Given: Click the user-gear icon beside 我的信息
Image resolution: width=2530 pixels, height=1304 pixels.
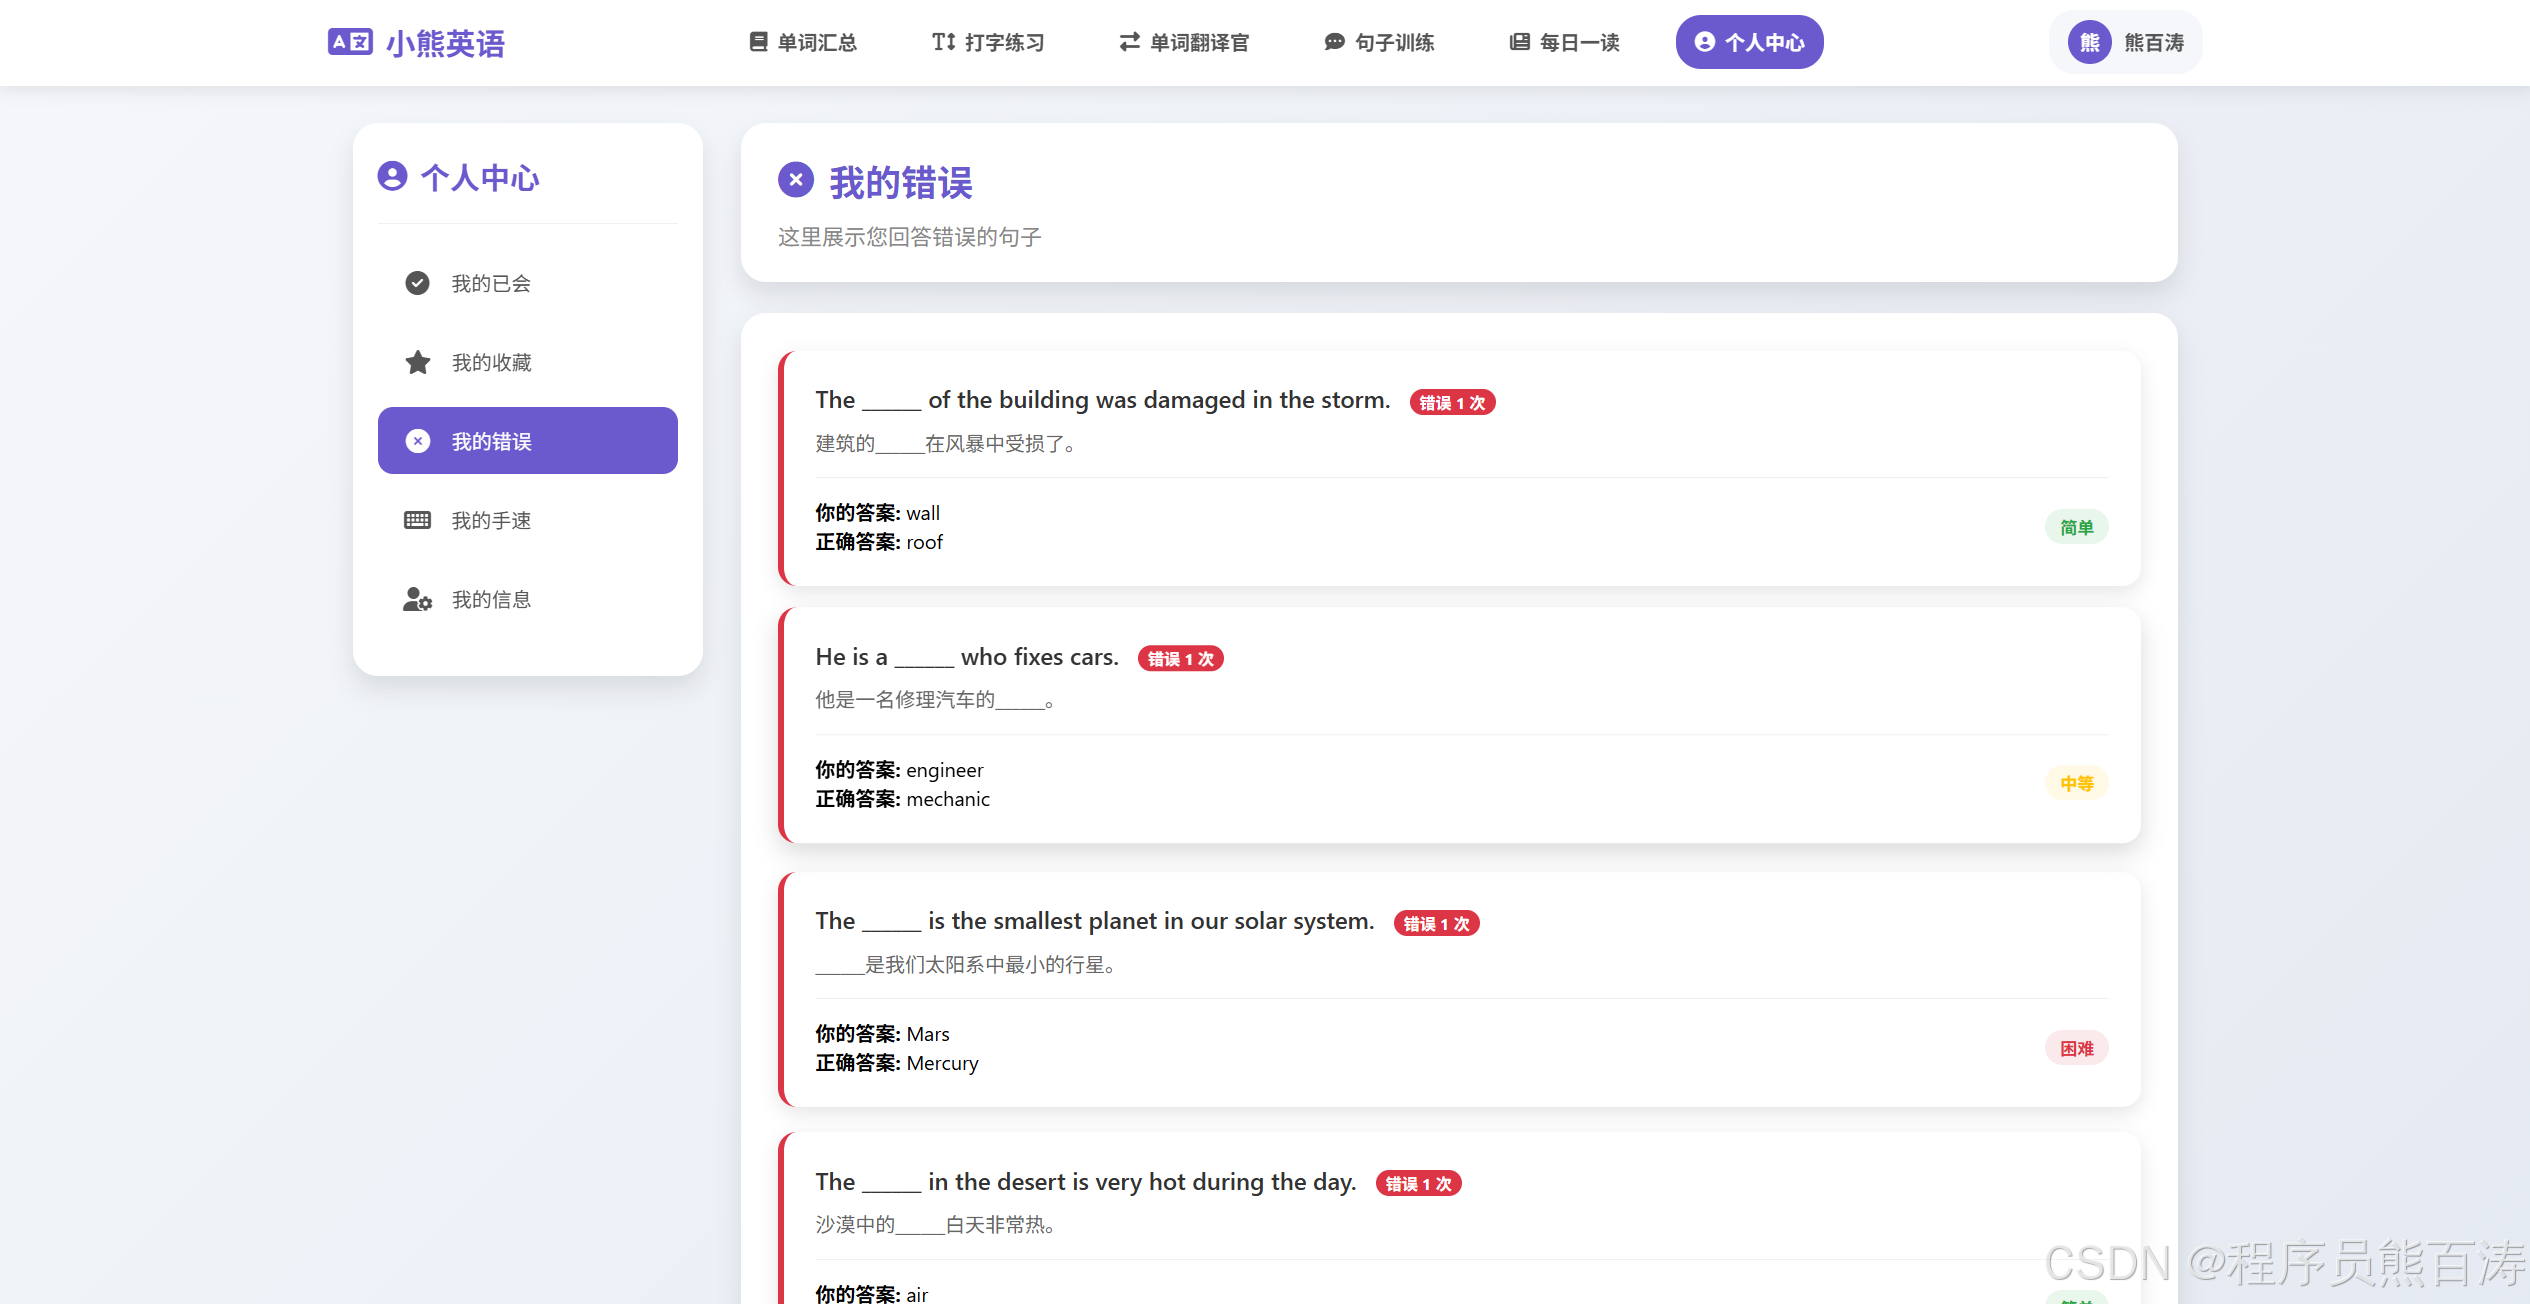Looking at the screenshot, I should coord(417,599).
